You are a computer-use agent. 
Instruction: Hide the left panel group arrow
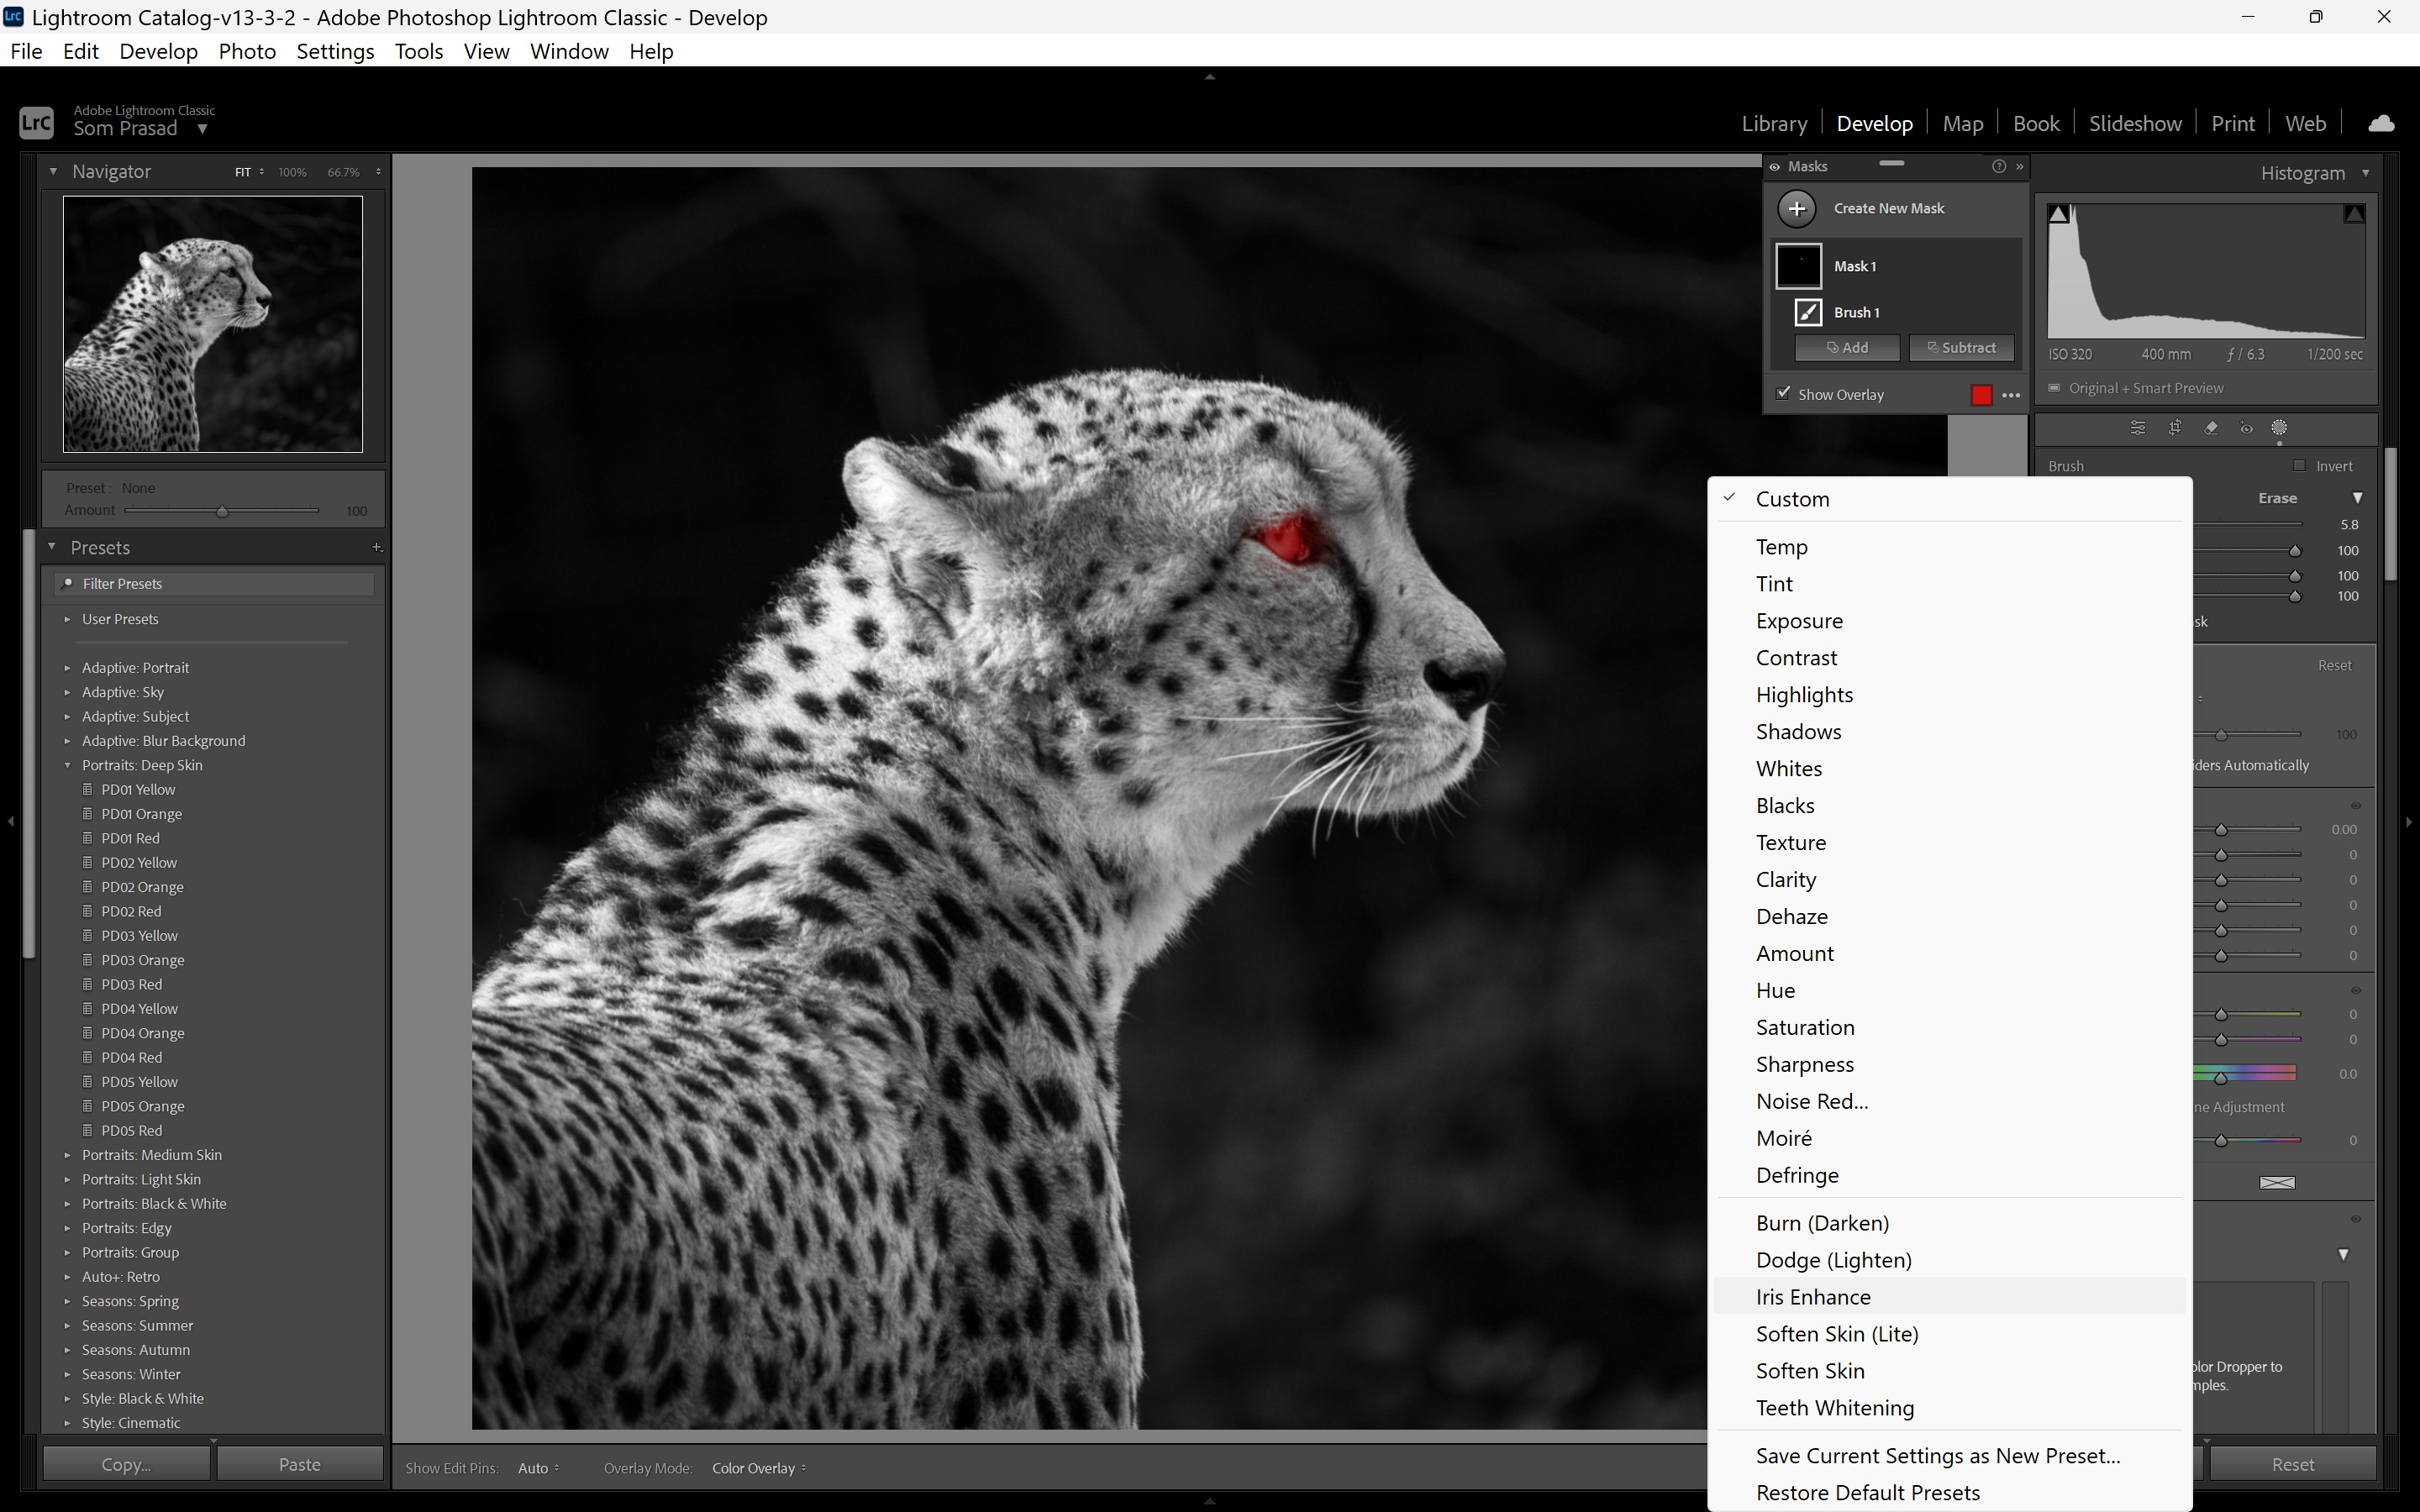(x=10, y=821)
